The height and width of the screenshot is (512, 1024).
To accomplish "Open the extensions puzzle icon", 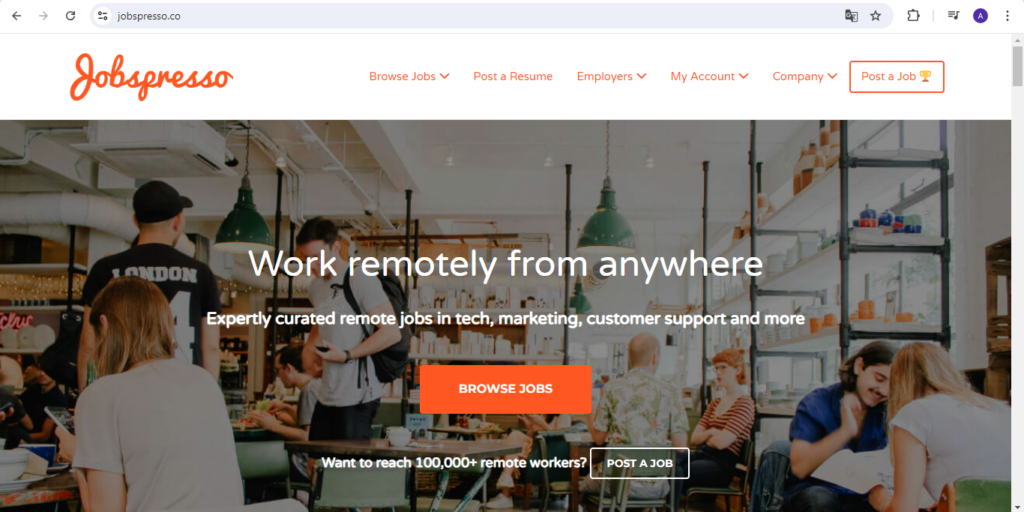I will pyautogui.click(x=913, y=16).
